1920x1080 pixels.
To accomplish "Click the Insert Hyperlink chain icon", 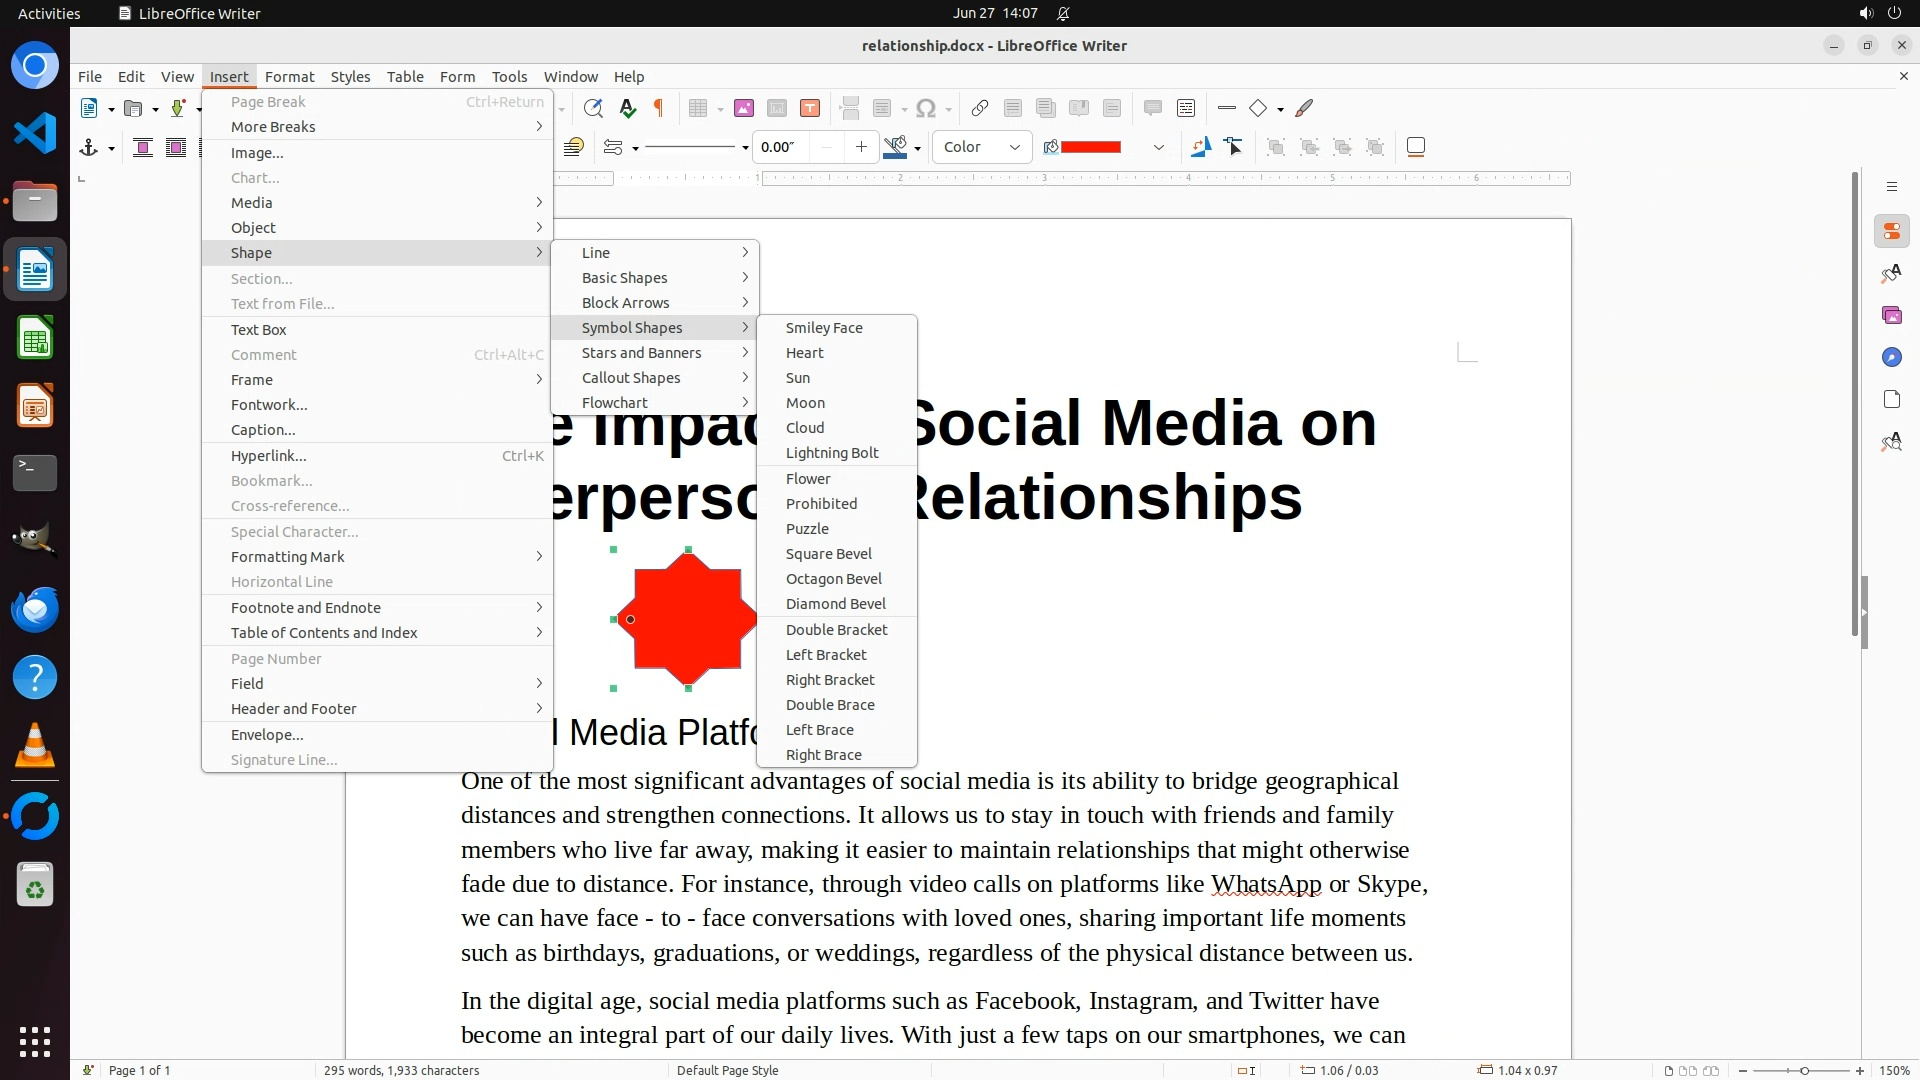I will [x=980, y=108].
